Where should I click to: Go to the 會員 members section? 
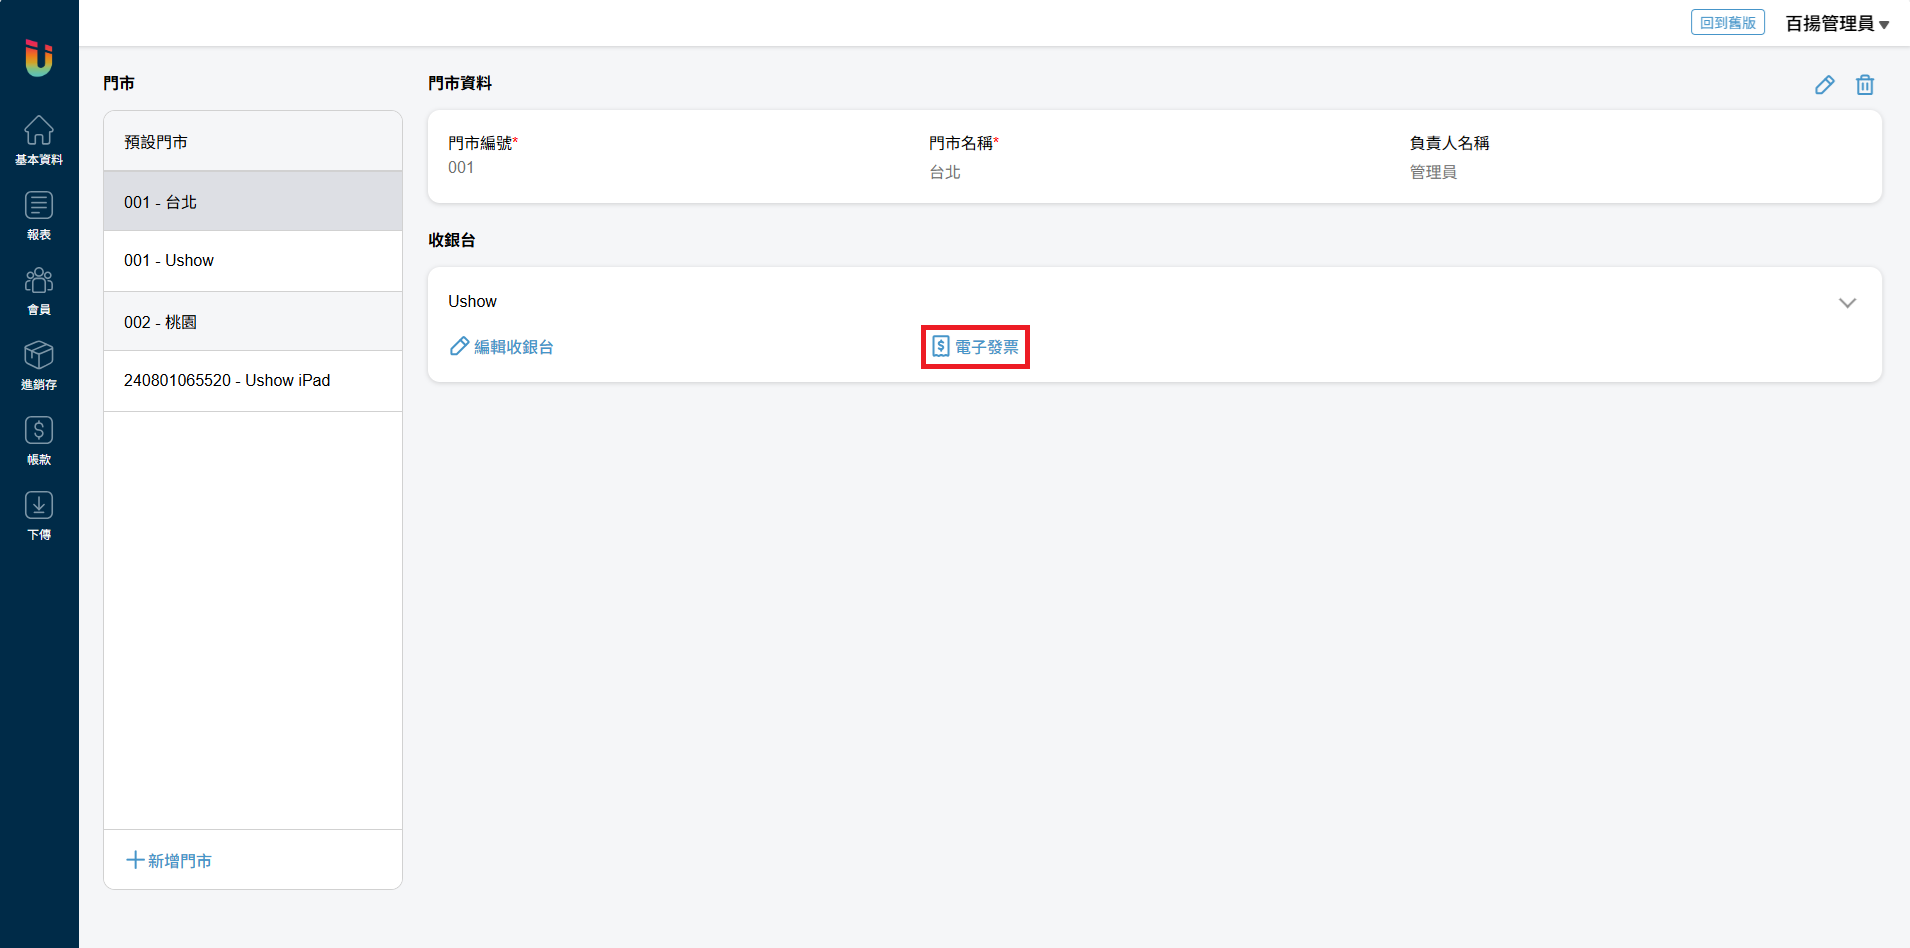39,290
